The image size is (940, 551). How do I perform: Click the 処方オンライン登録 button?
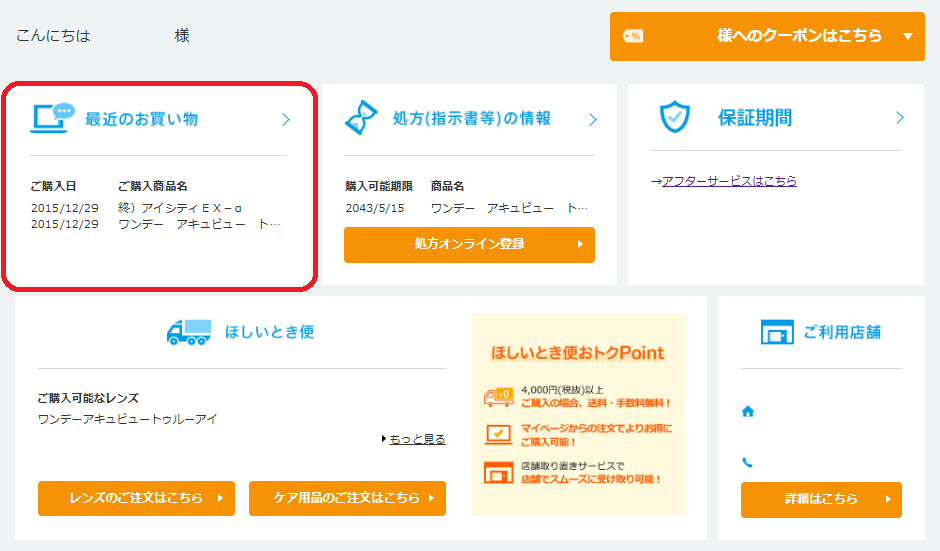click(469, 245)
